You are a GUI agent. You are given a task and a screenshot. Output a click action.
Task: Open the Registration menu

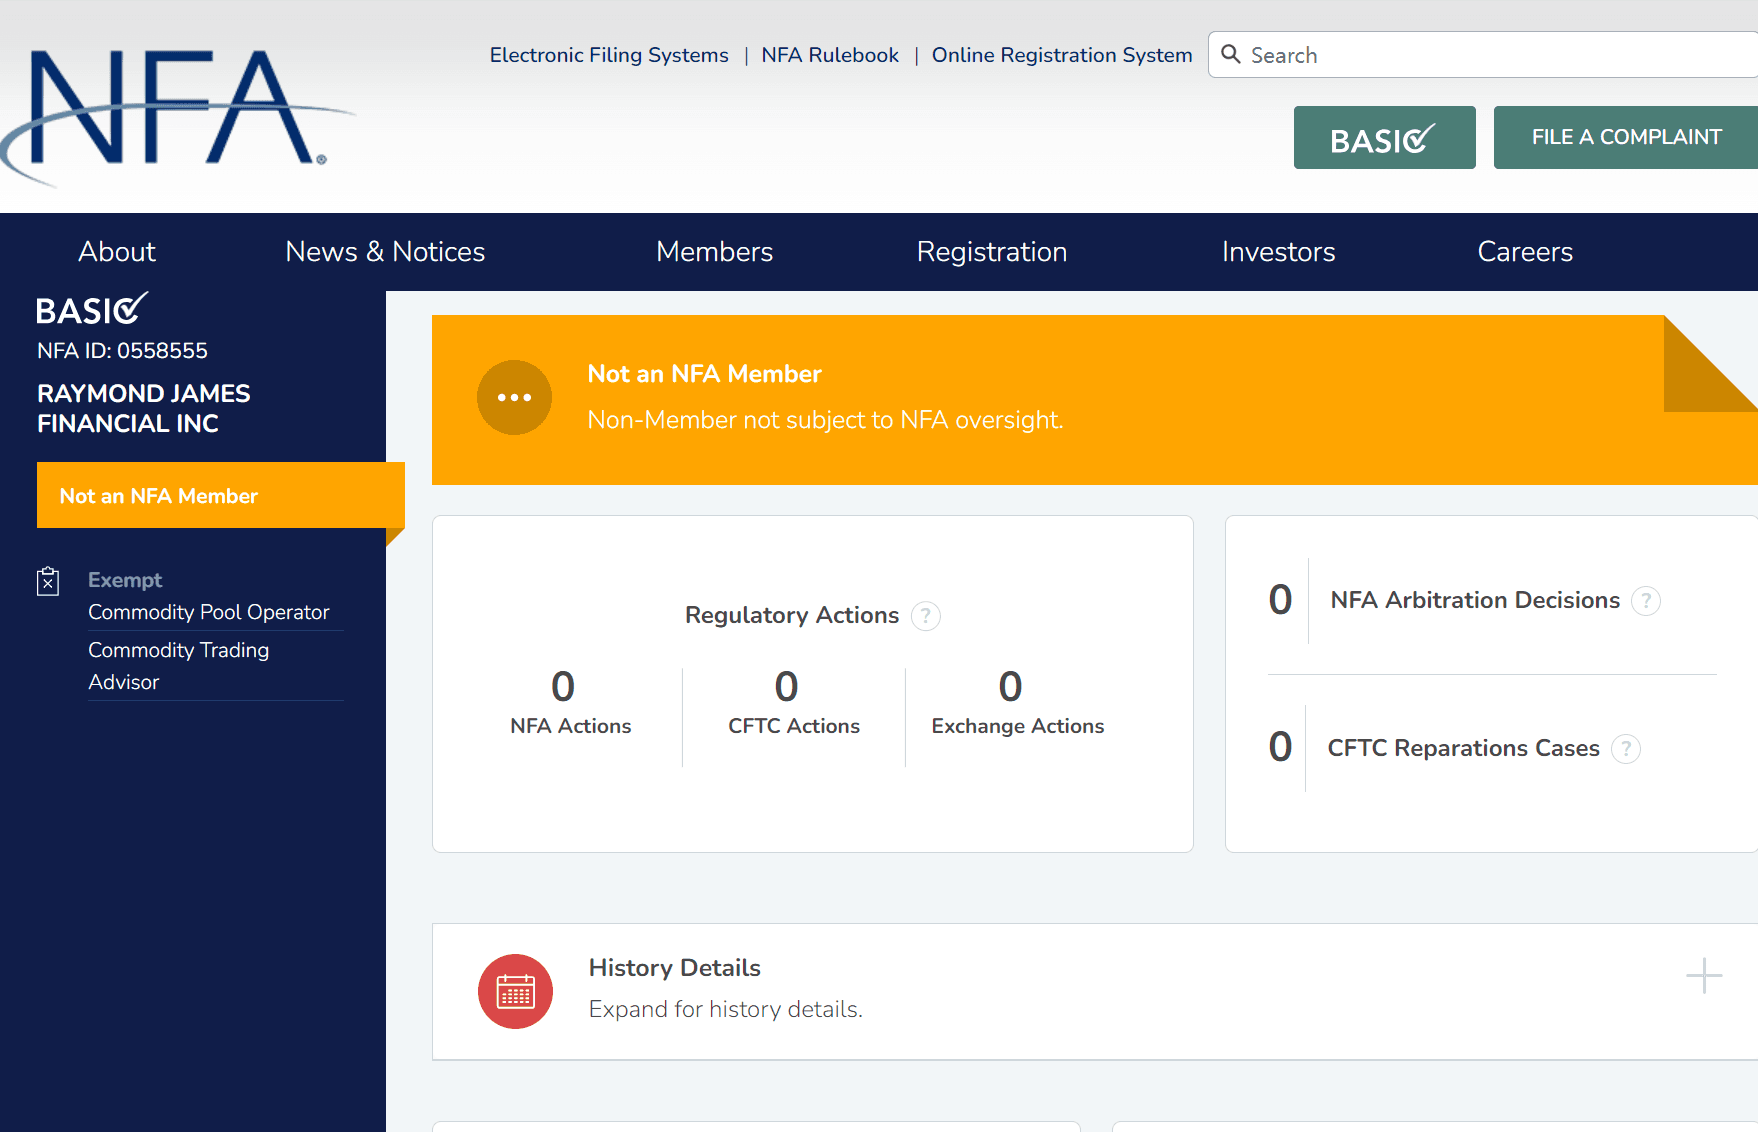click(992, 252)
